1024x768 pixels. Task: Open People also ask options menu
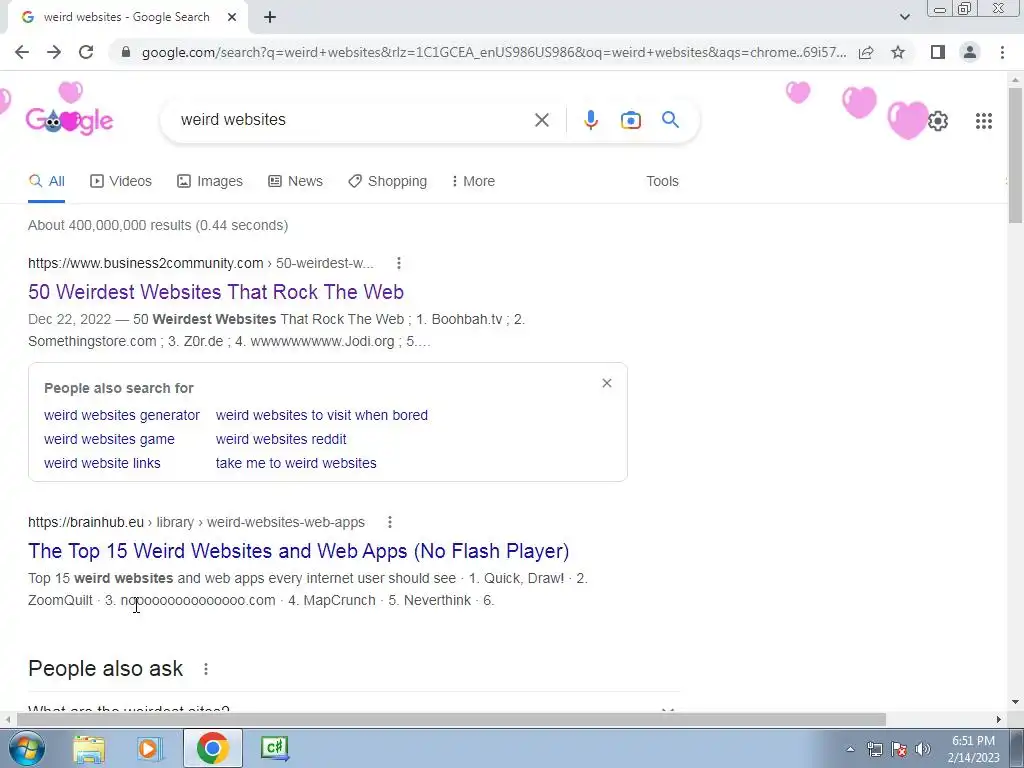point(206,669)
